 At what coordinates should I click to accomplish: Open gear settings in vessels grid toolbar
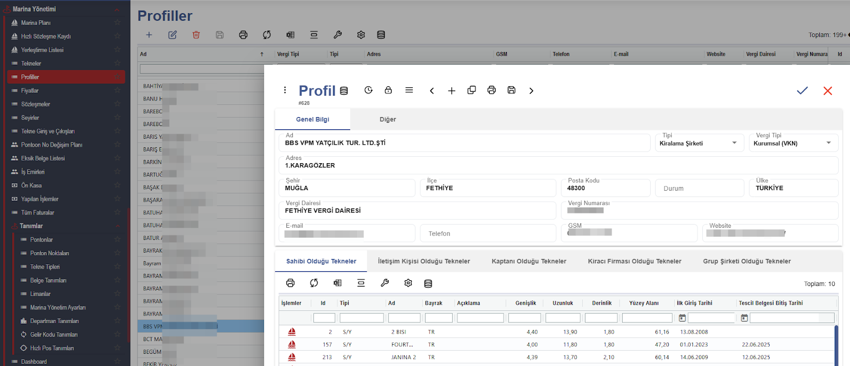pyautogui.click(x=408, y=283)
